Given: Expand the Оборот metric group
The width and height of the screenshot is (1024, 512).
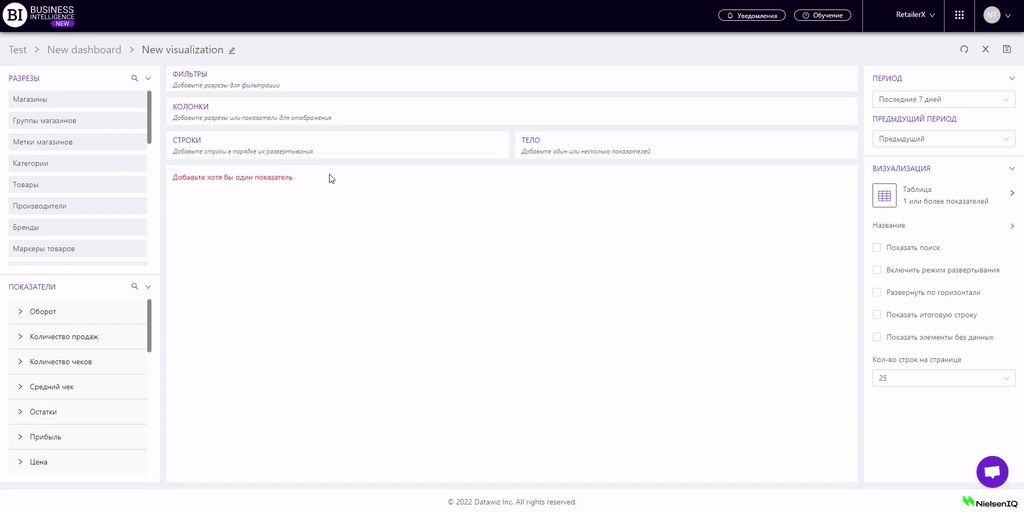Looking at the screenshot, I should coord(21,312).
